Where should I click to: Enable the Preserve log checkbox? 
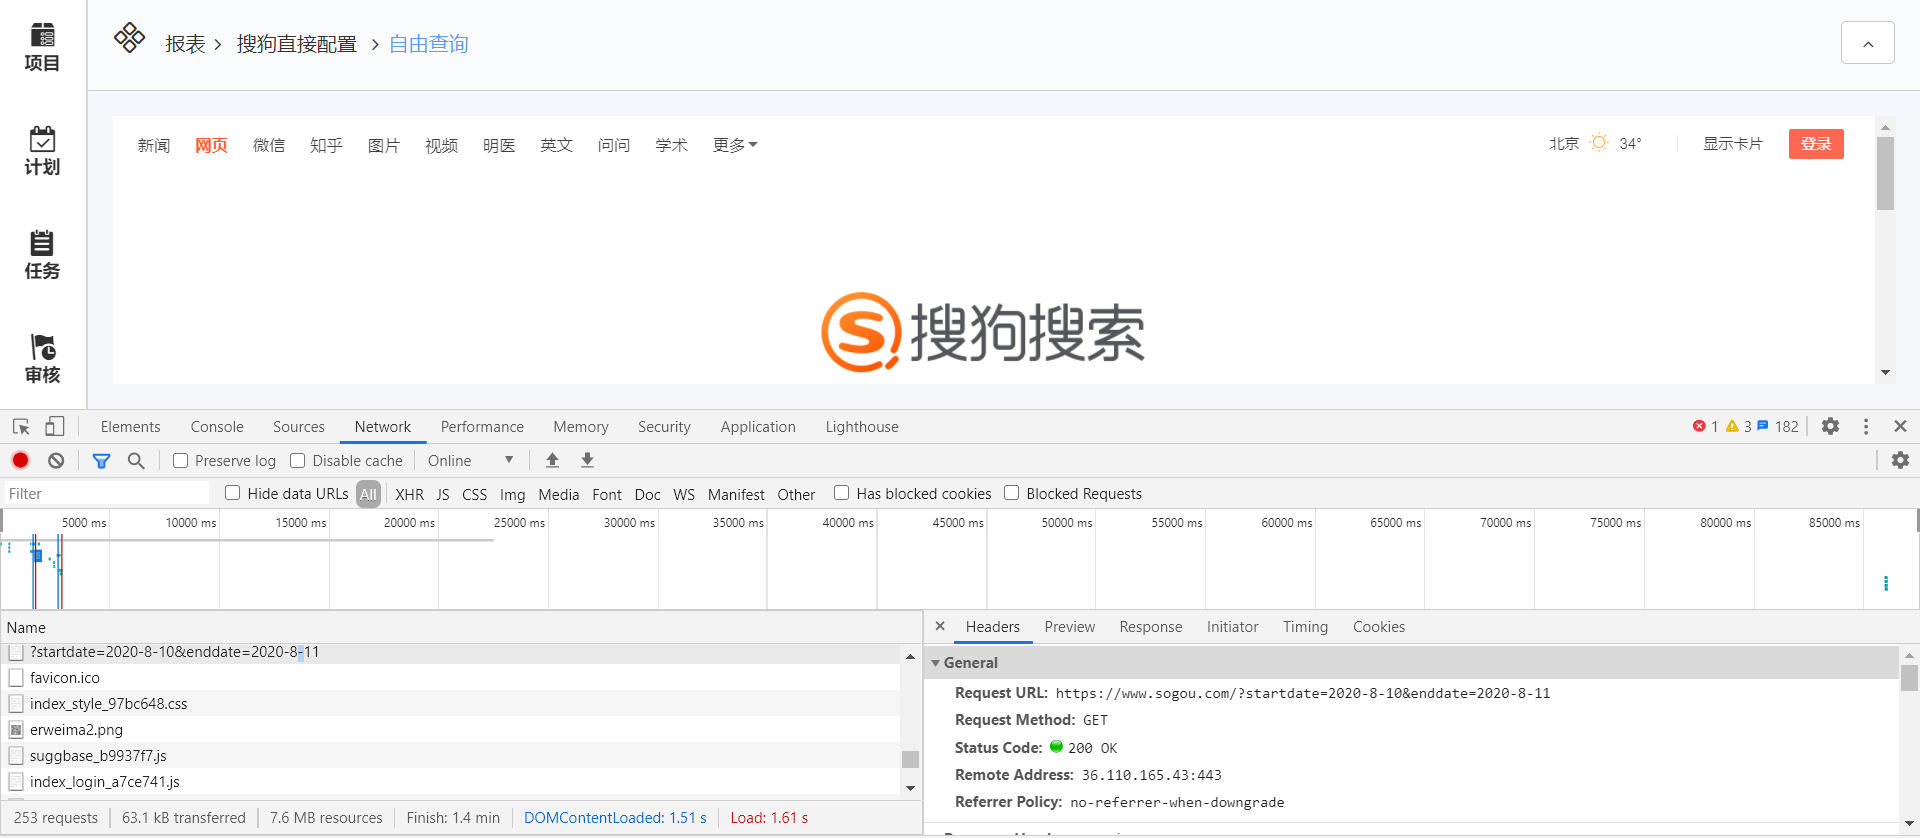[181, 461]
